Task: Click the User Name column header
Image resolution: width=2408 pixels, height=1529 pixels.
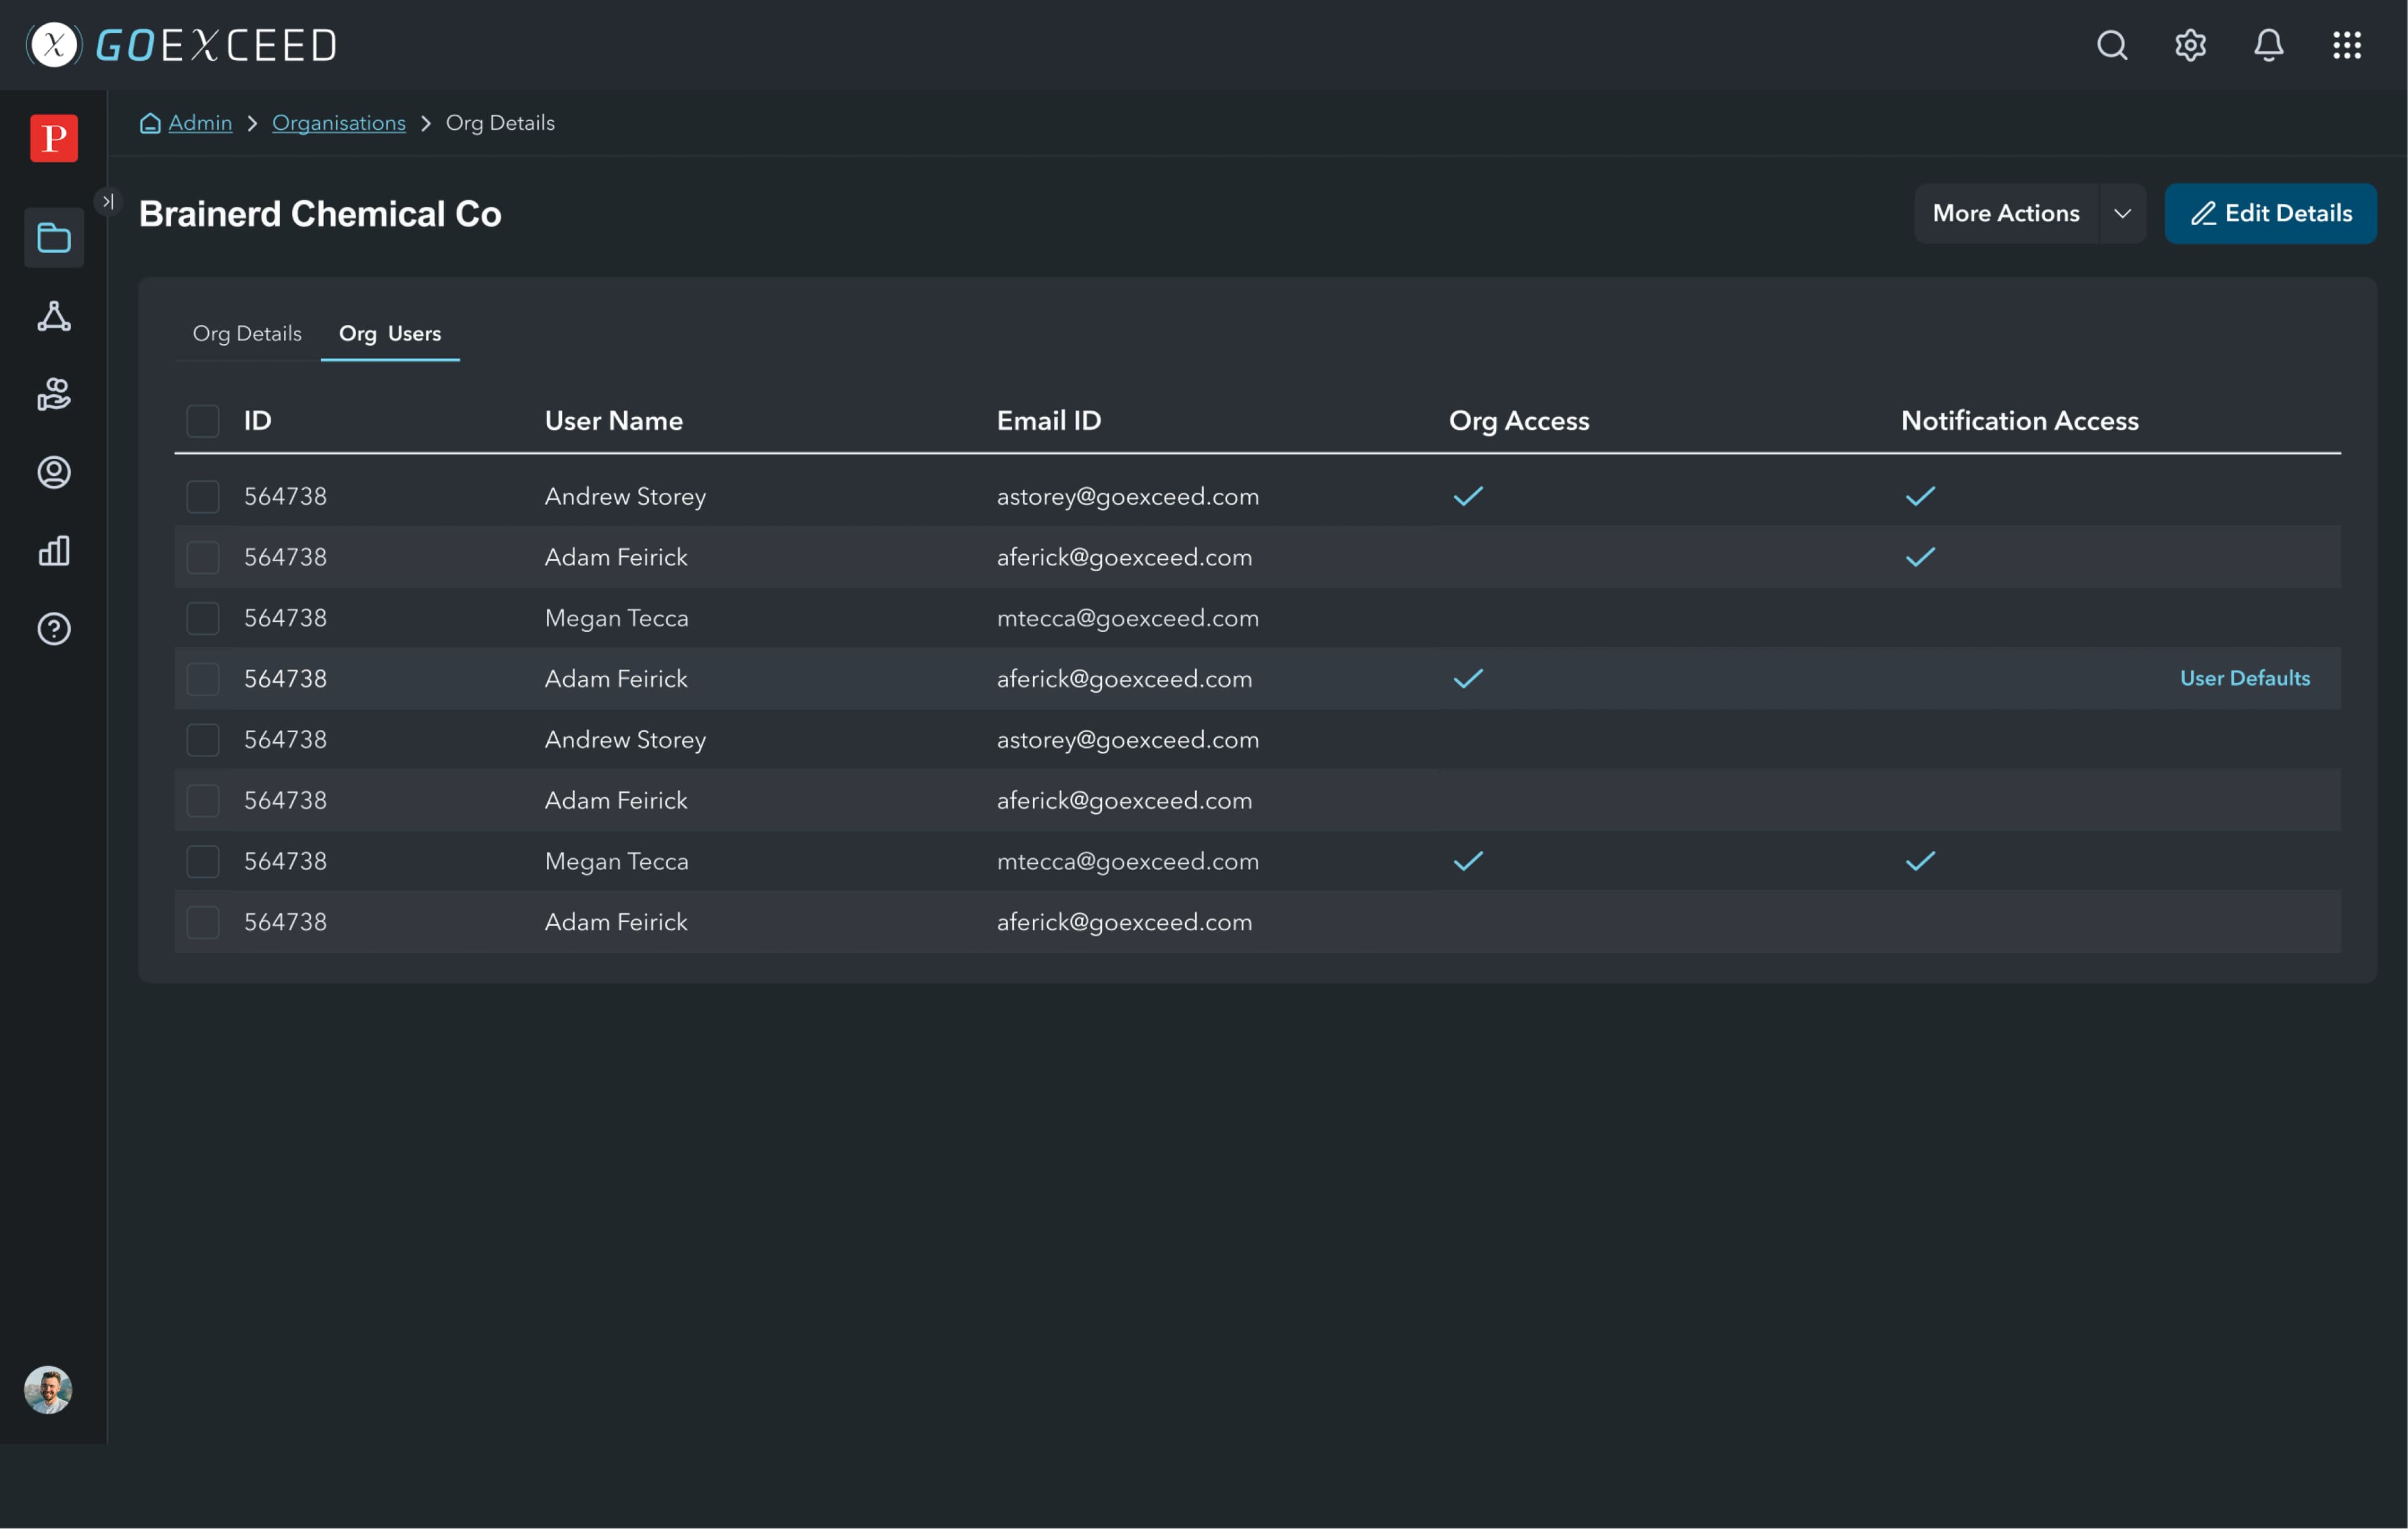Action: point(614,421)
